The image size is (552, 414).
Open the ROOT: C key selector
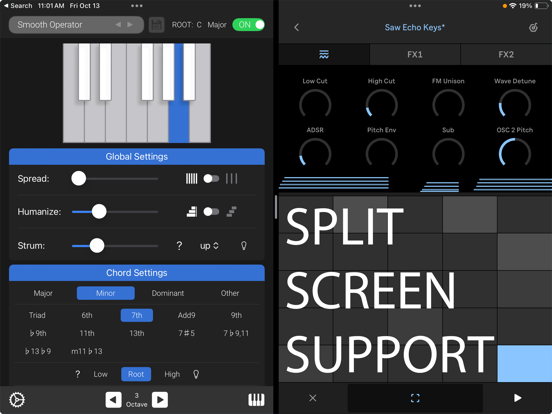click(x=187, y=25)
